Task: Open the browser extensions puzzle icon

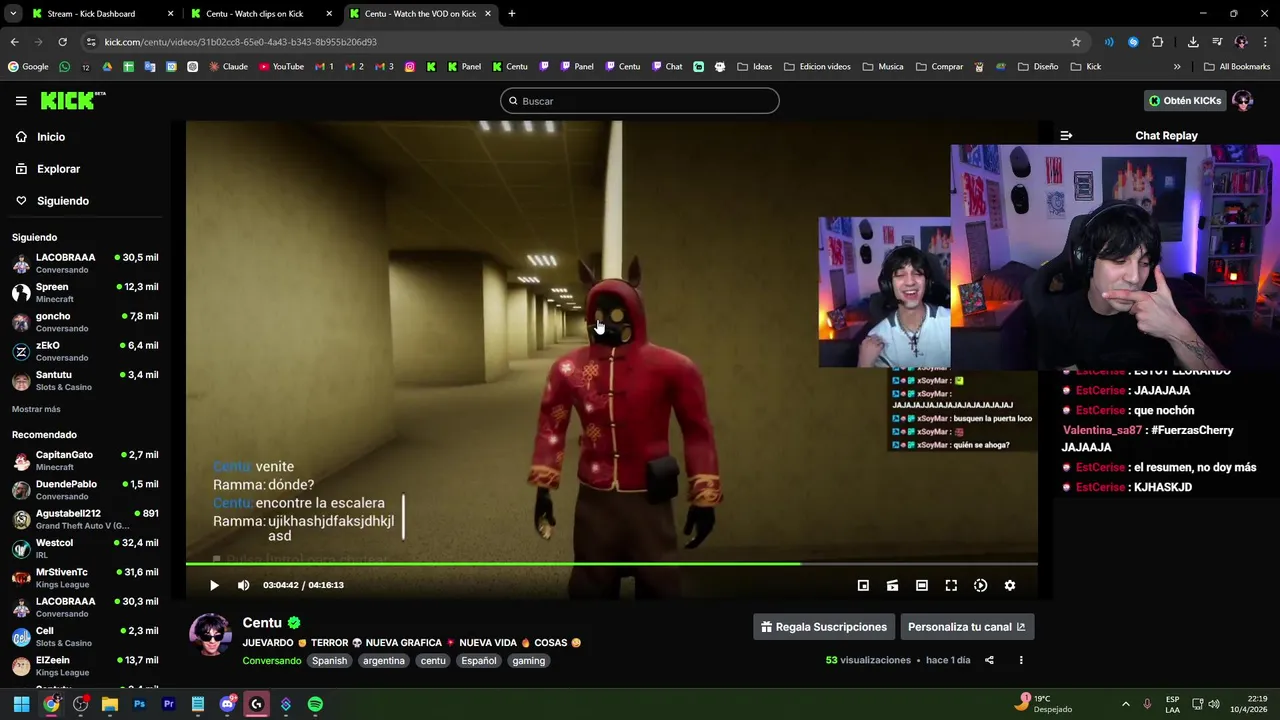Action: tap(1158, 42)
